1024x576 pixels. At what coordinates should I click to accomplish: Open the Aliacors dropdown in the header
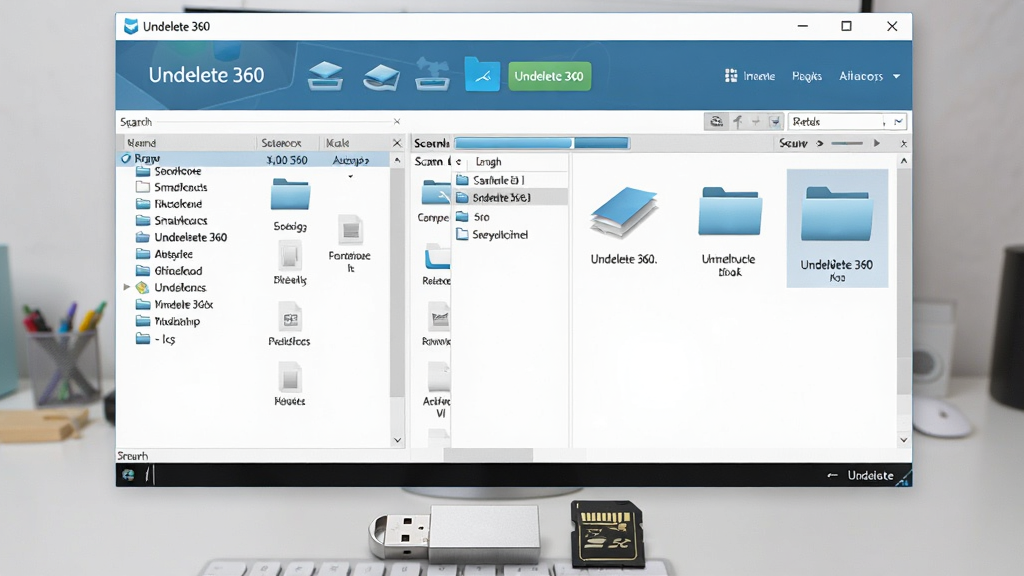[x=870, y=76]
